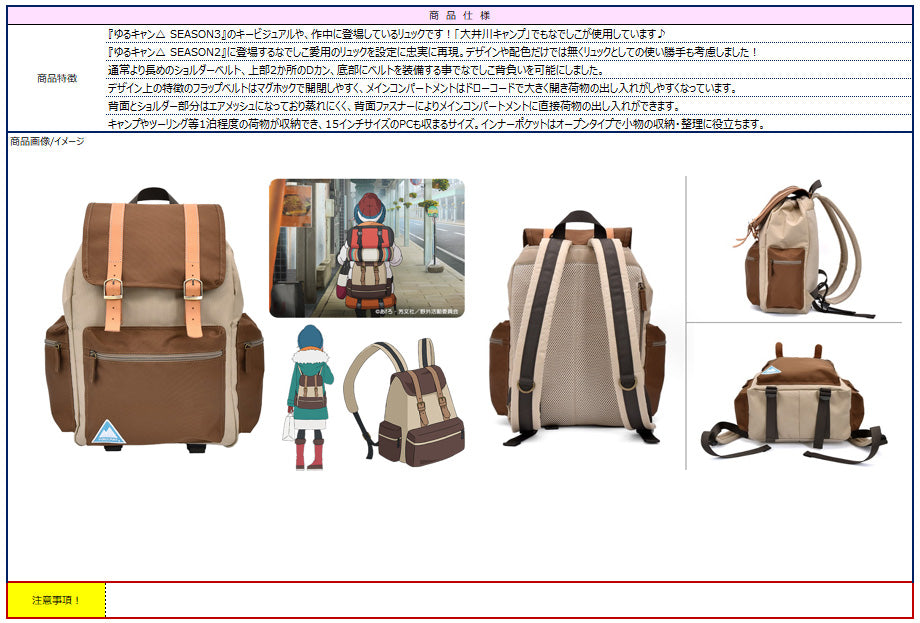920x623 pixels.
Task: Click the back-view photo showing mesh panel
Action: click(x=577, y=328)
